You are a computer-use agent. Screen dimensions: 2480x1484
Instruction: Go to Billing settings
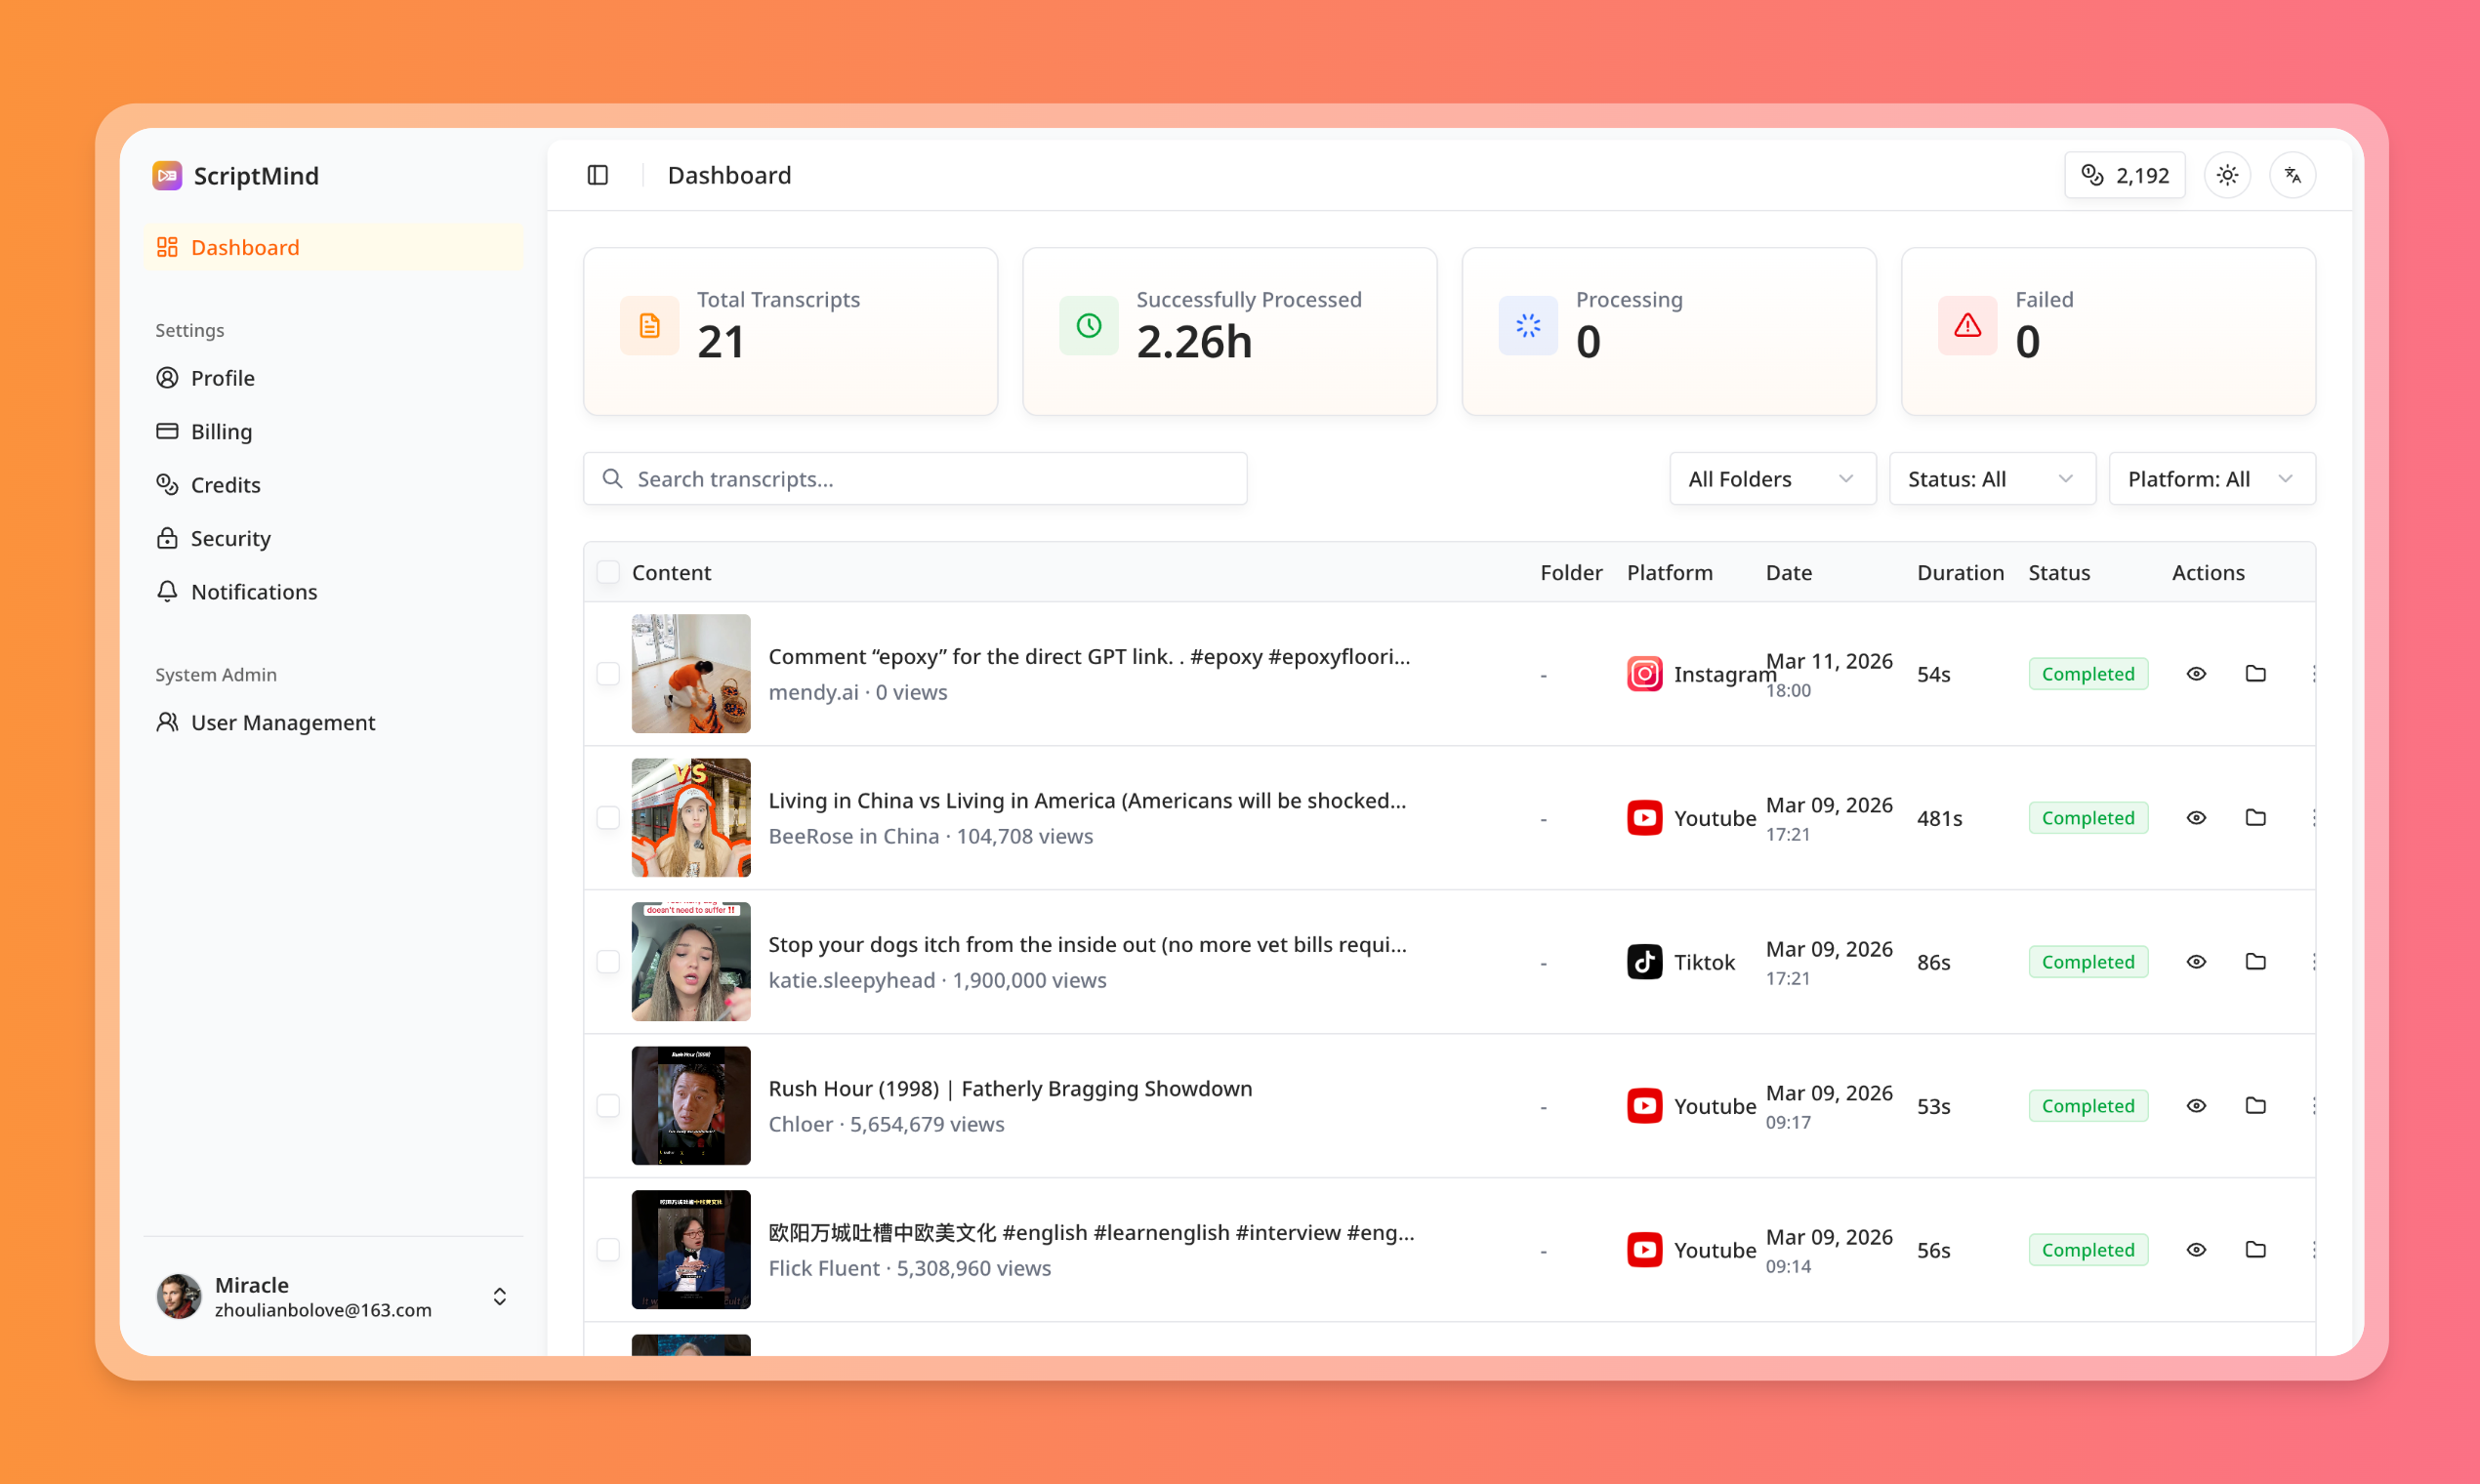click(x=221, y=431)
